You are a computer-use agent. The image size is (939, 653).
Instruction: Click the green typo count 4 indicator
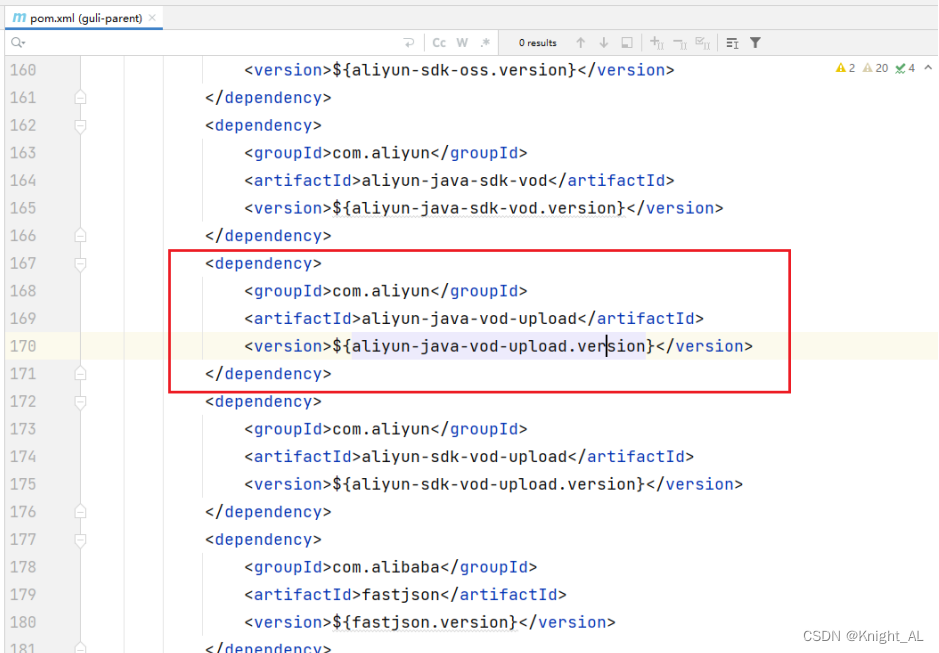point(905,68)
